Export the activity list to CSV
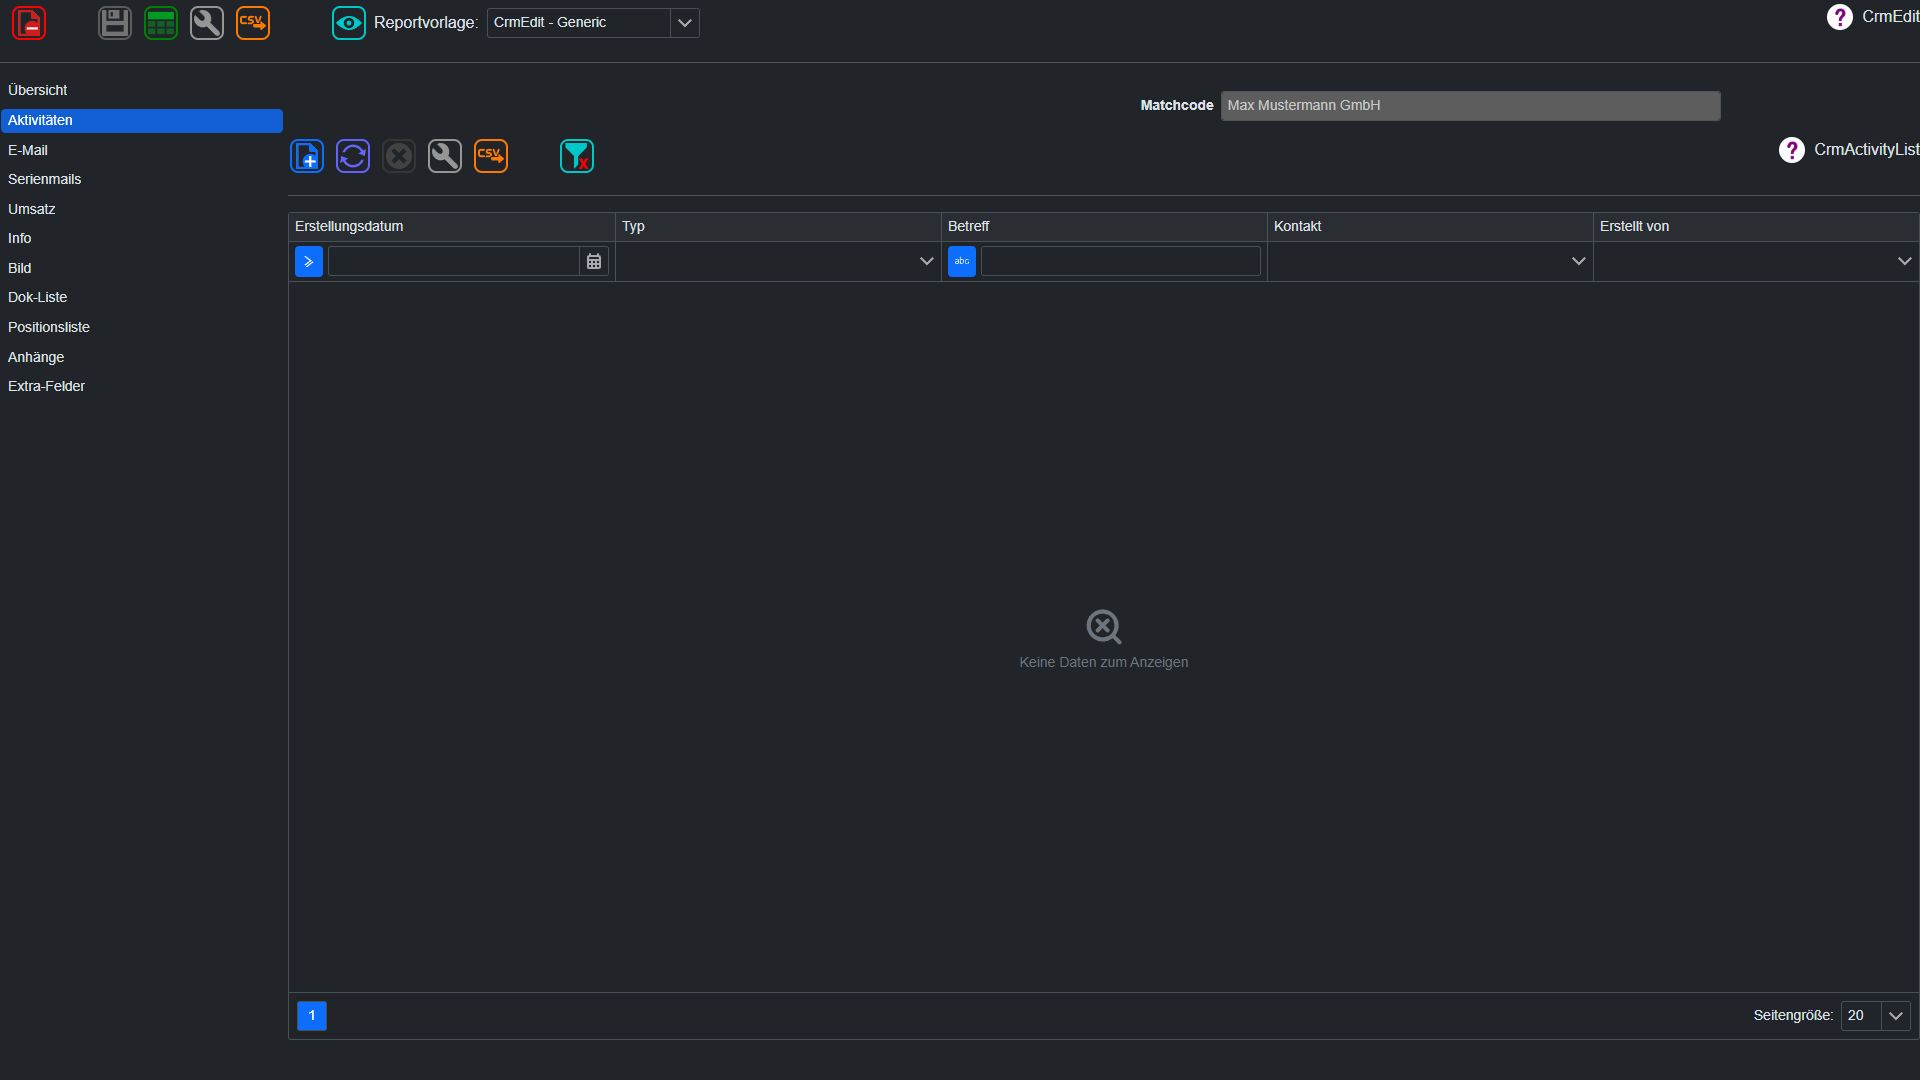The width and height of the screenshot is (1920, 1080). (491, 156)
